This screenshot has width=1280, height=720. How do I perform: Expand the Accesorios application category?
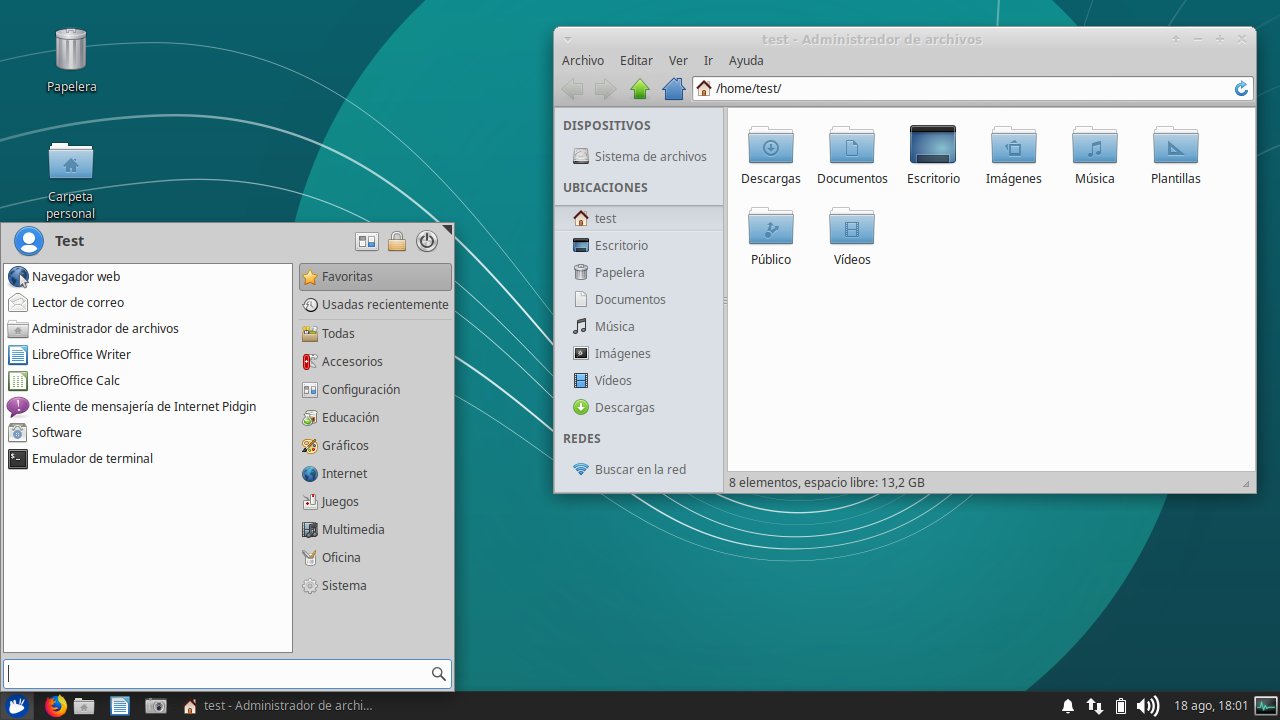(352, 362)
